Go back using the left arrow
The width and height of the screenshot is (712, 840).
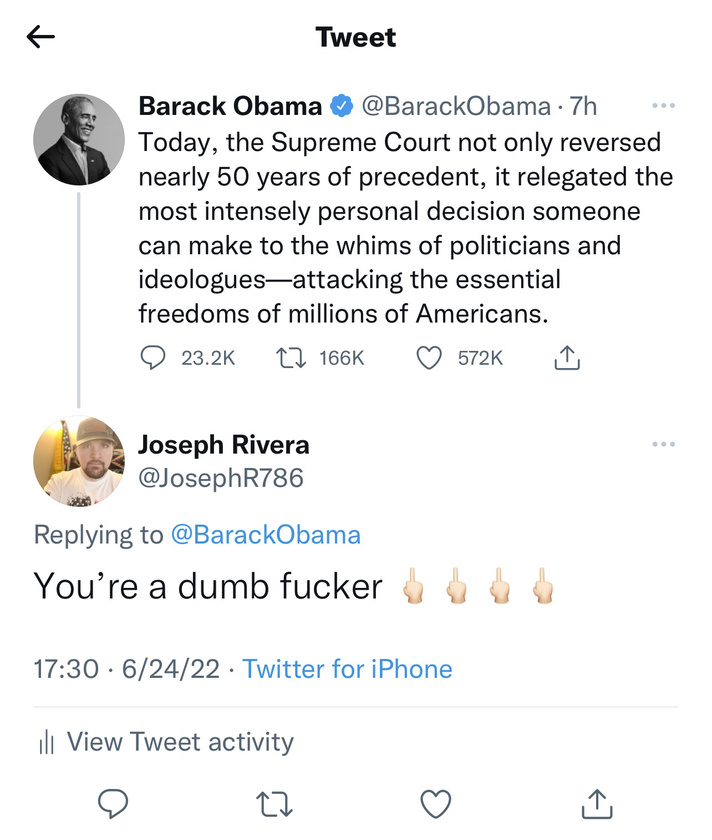coord(41,37)
